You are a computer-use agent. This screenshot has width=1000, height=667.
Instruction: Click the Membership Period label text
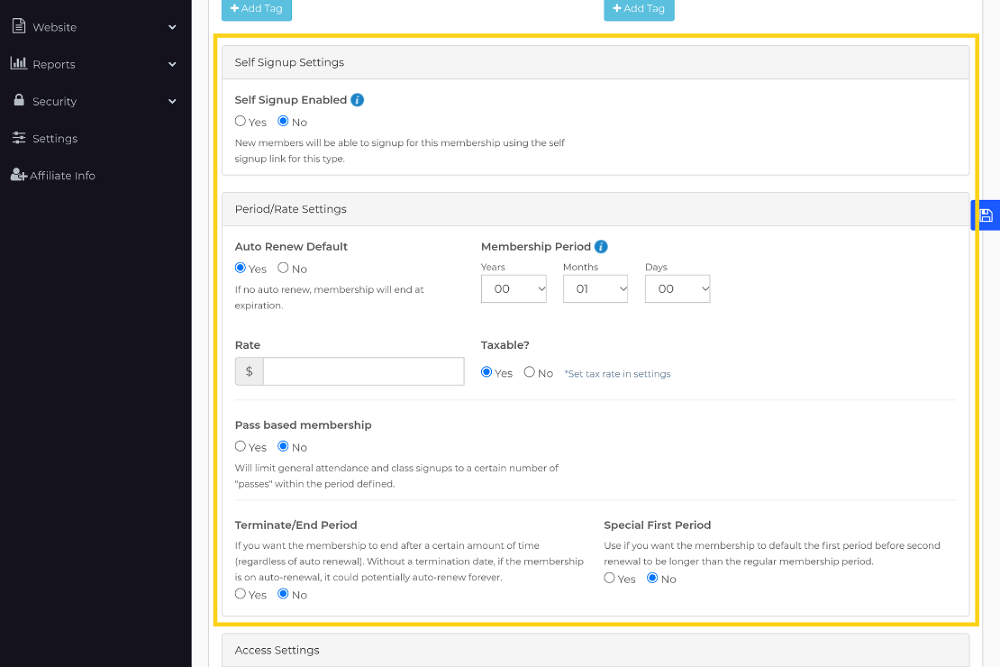[x=536, y=247]
